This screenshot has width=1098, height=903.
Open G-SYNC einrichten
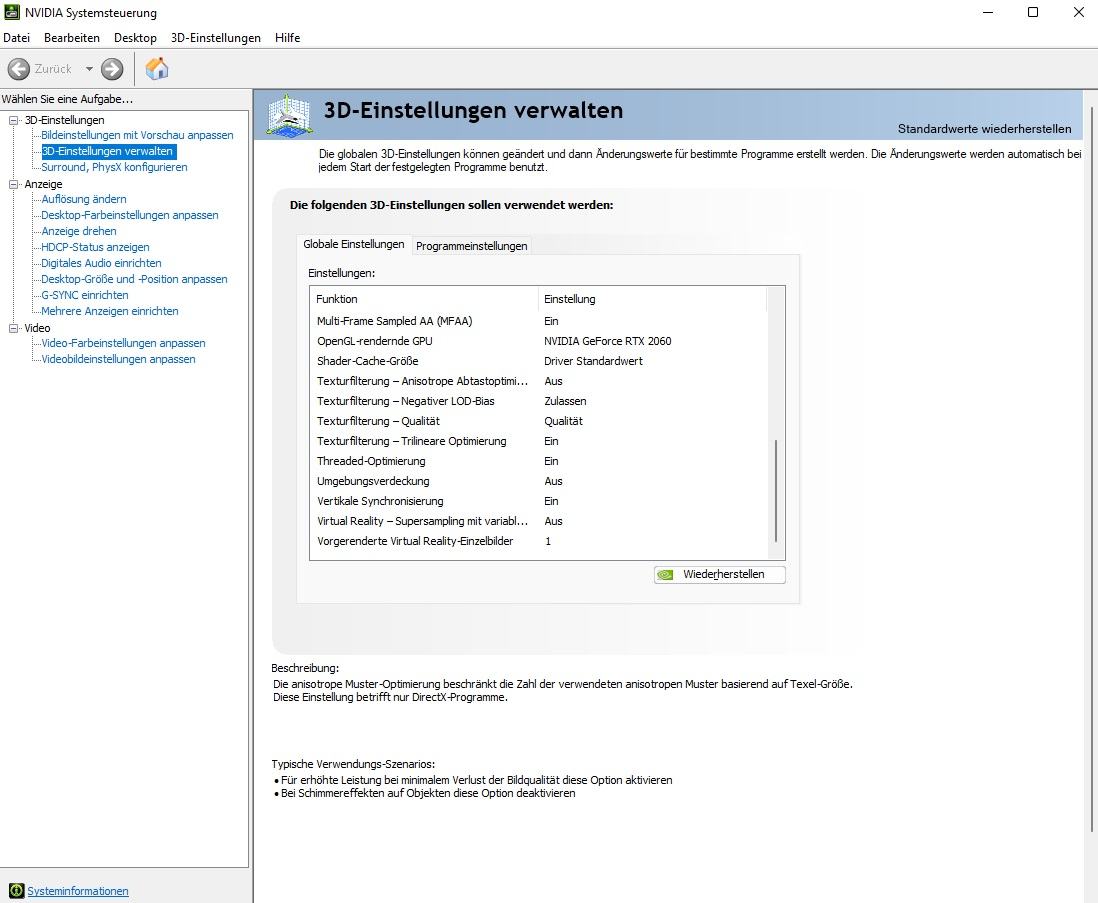(x=85, y=295)
